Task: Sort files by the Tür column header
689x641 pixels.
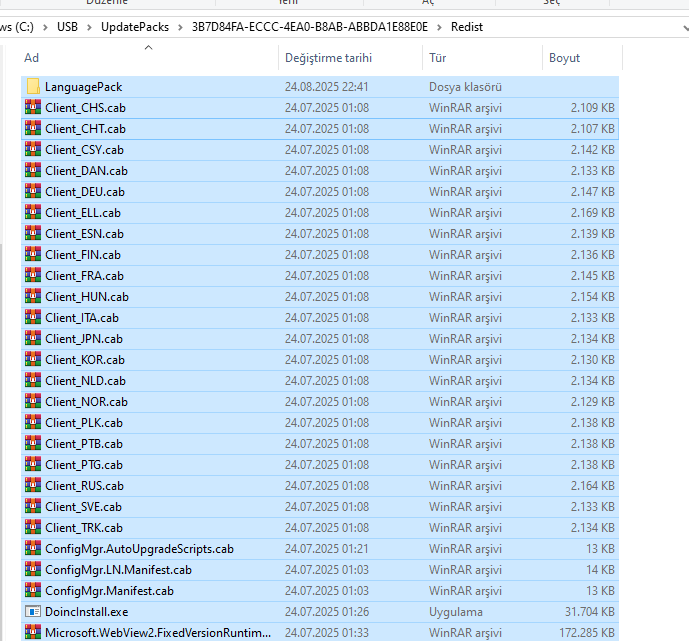Action: [482, 58]
